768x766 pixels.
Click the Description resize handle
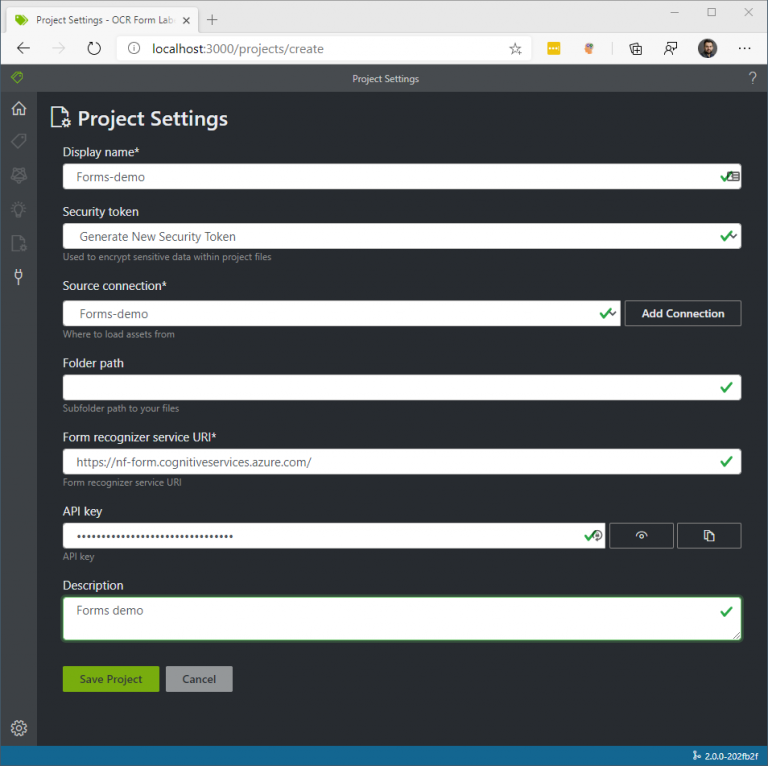tap(736, 635)
